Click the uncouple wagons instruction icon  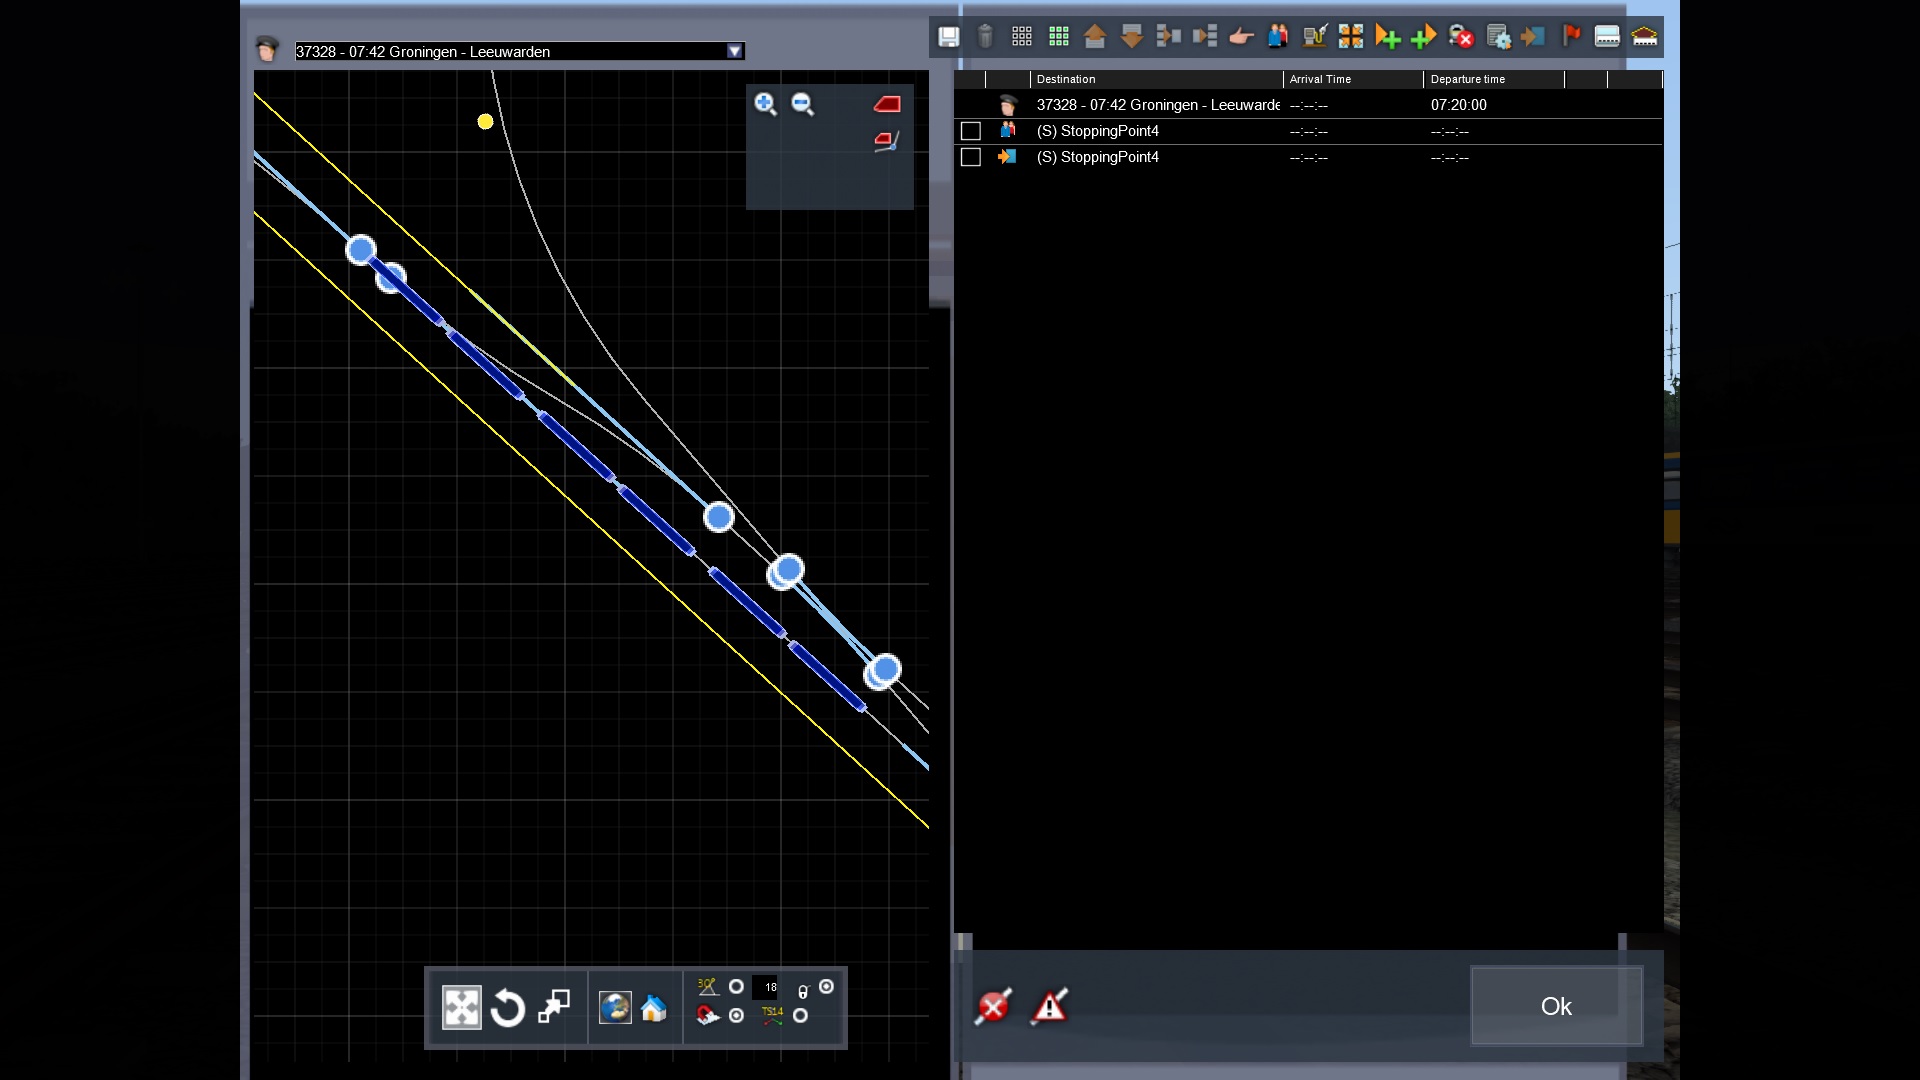1205,37
